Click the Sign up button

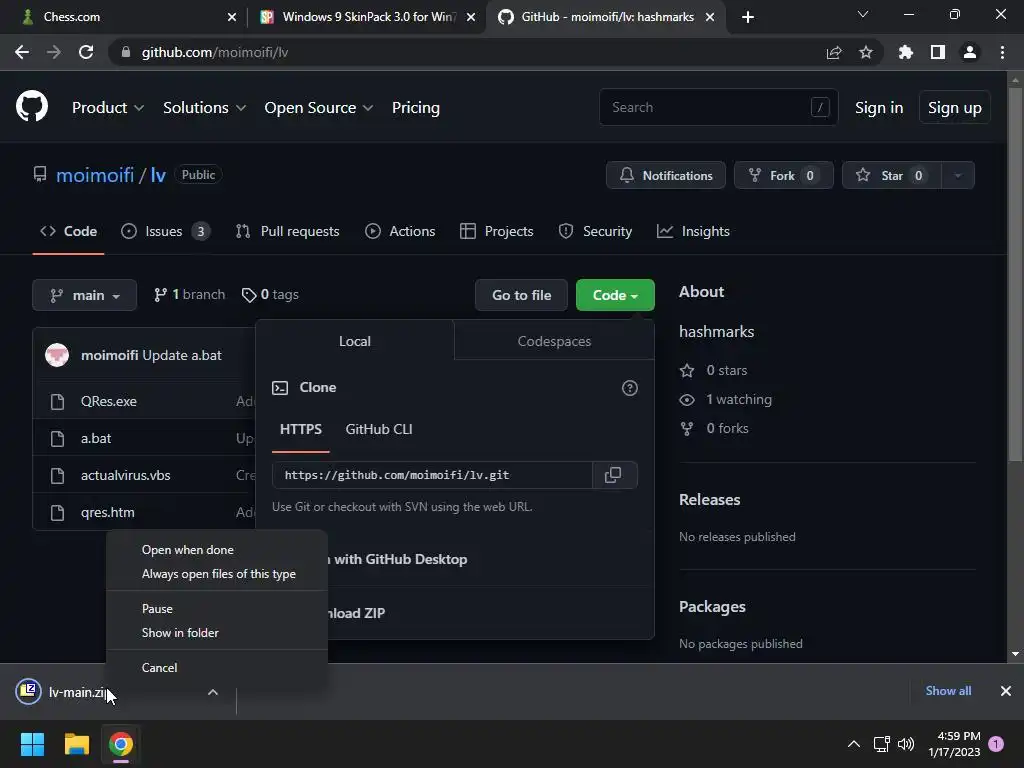(954, 107)
